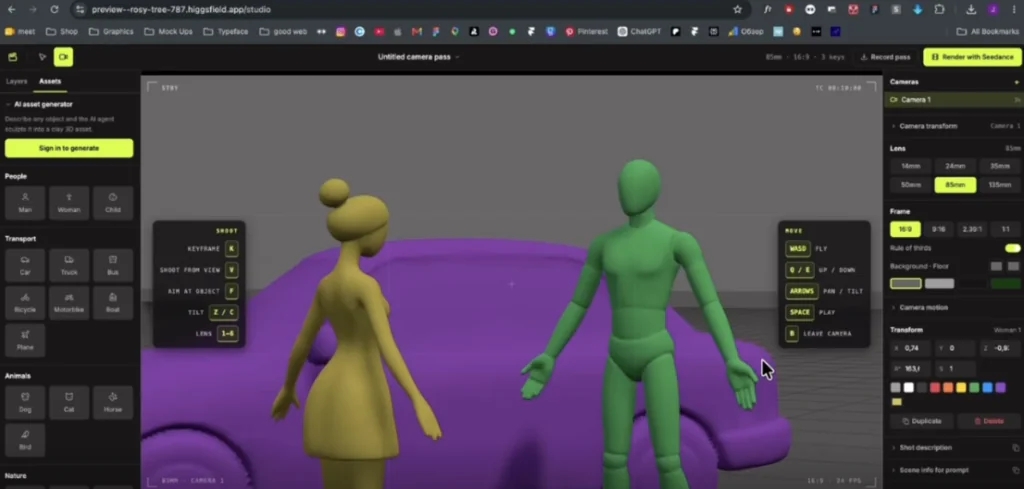Click the Record pass button
The image size is (1024, 489).
point(886,57)
